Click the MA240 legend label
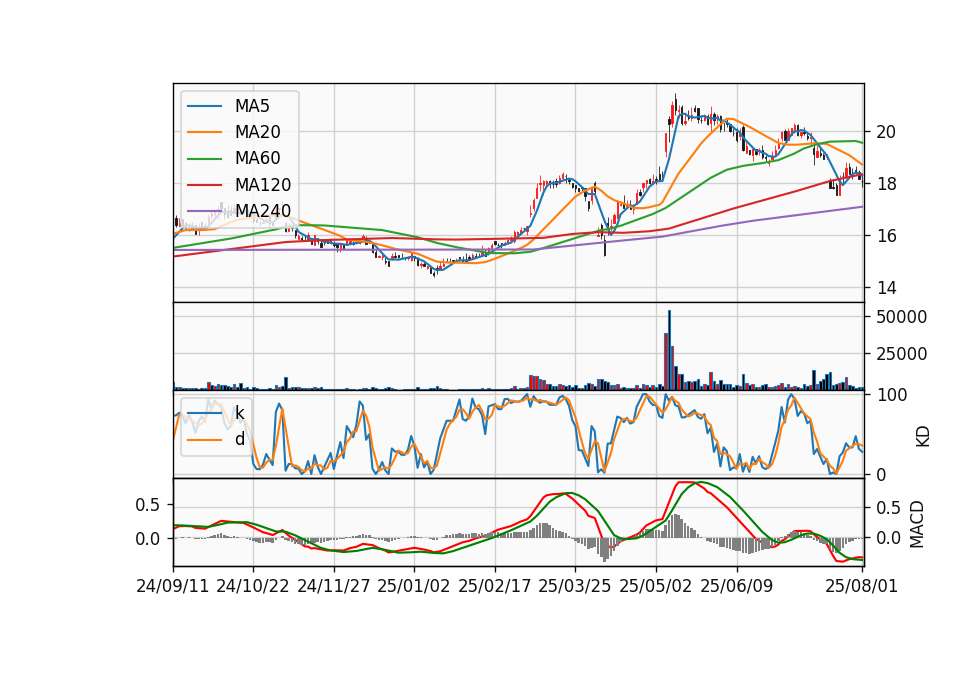Viewport: 960px width, 690px height. pyautogui.click(x=263, y=211)
